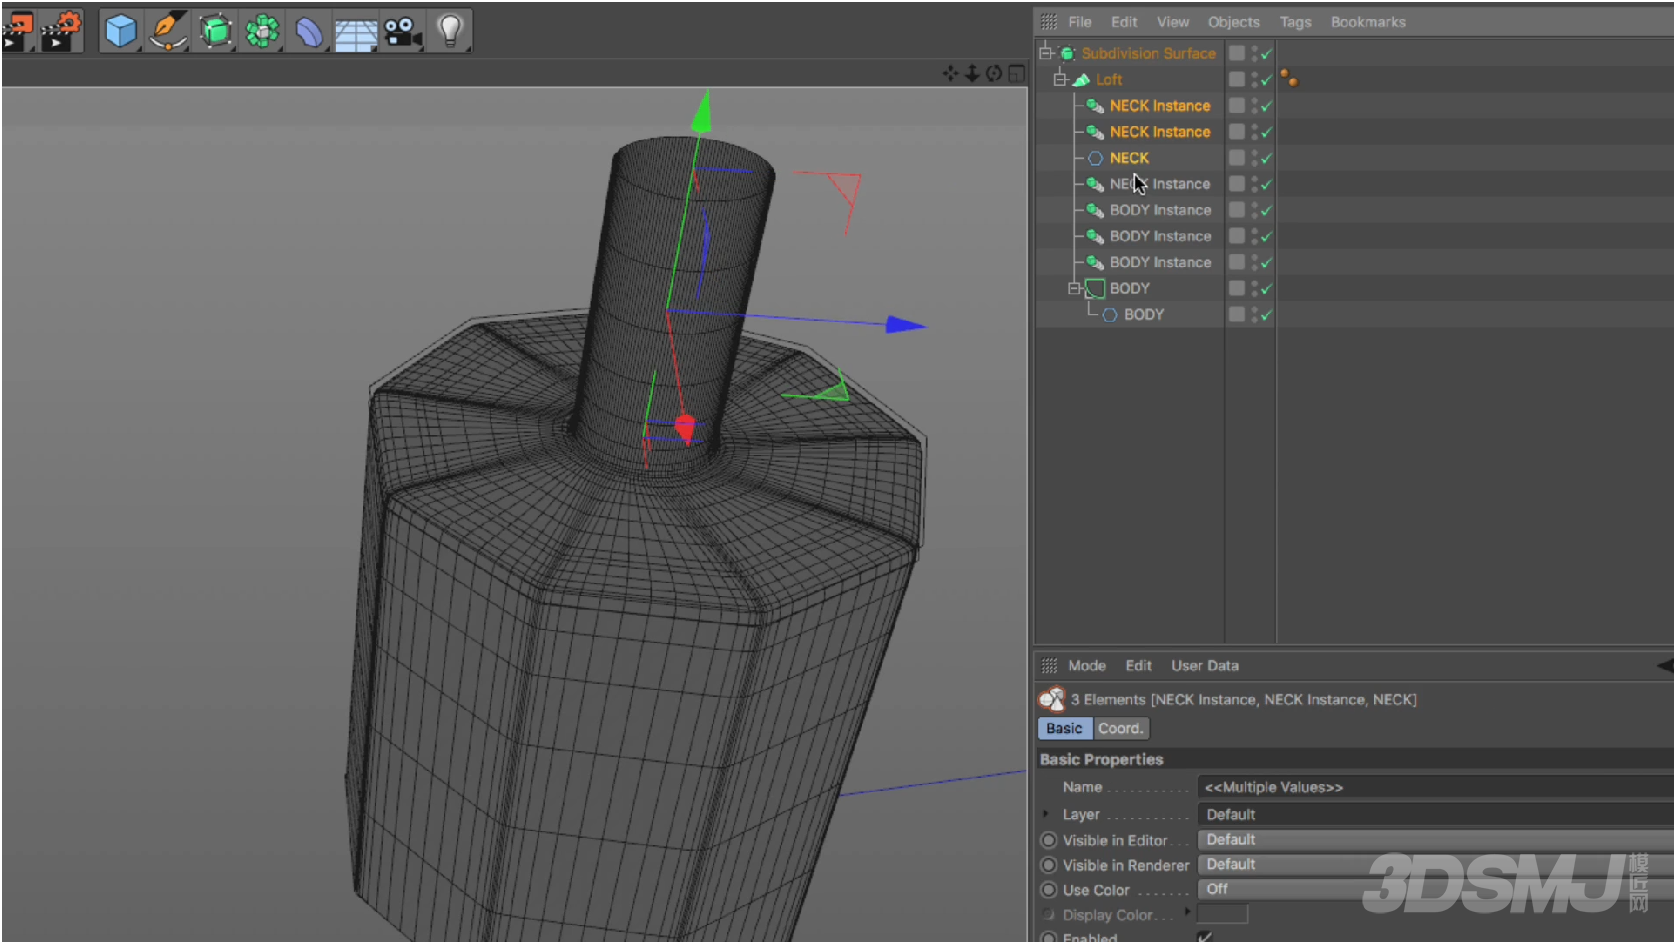
Task: Toggle the NECK spline enable checkmark
Action: click(1267, 158)
